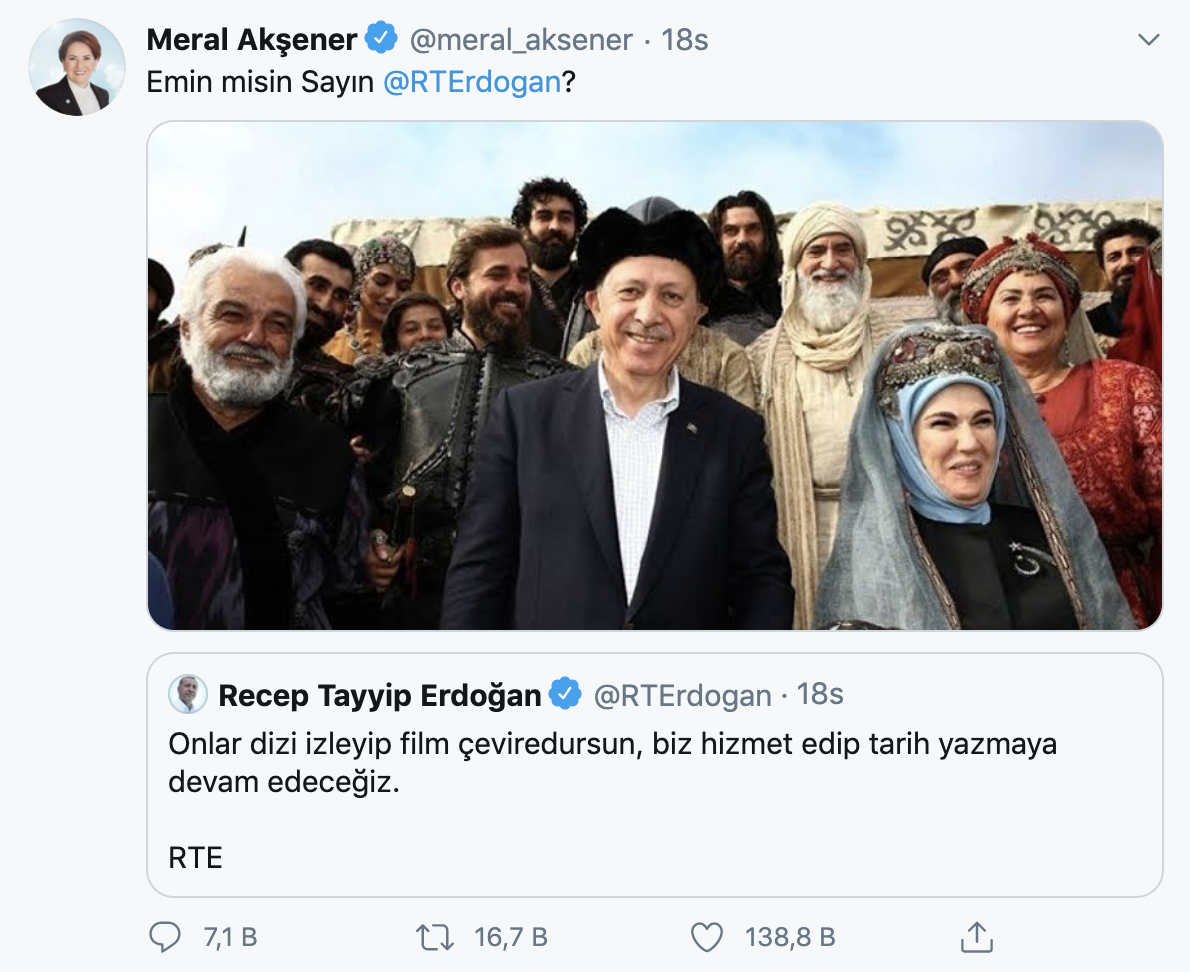The image size is (1190, 972).
Task: Click Erdoğan's small avatar in quoted tweet
Action: click(x=187, y=694)
